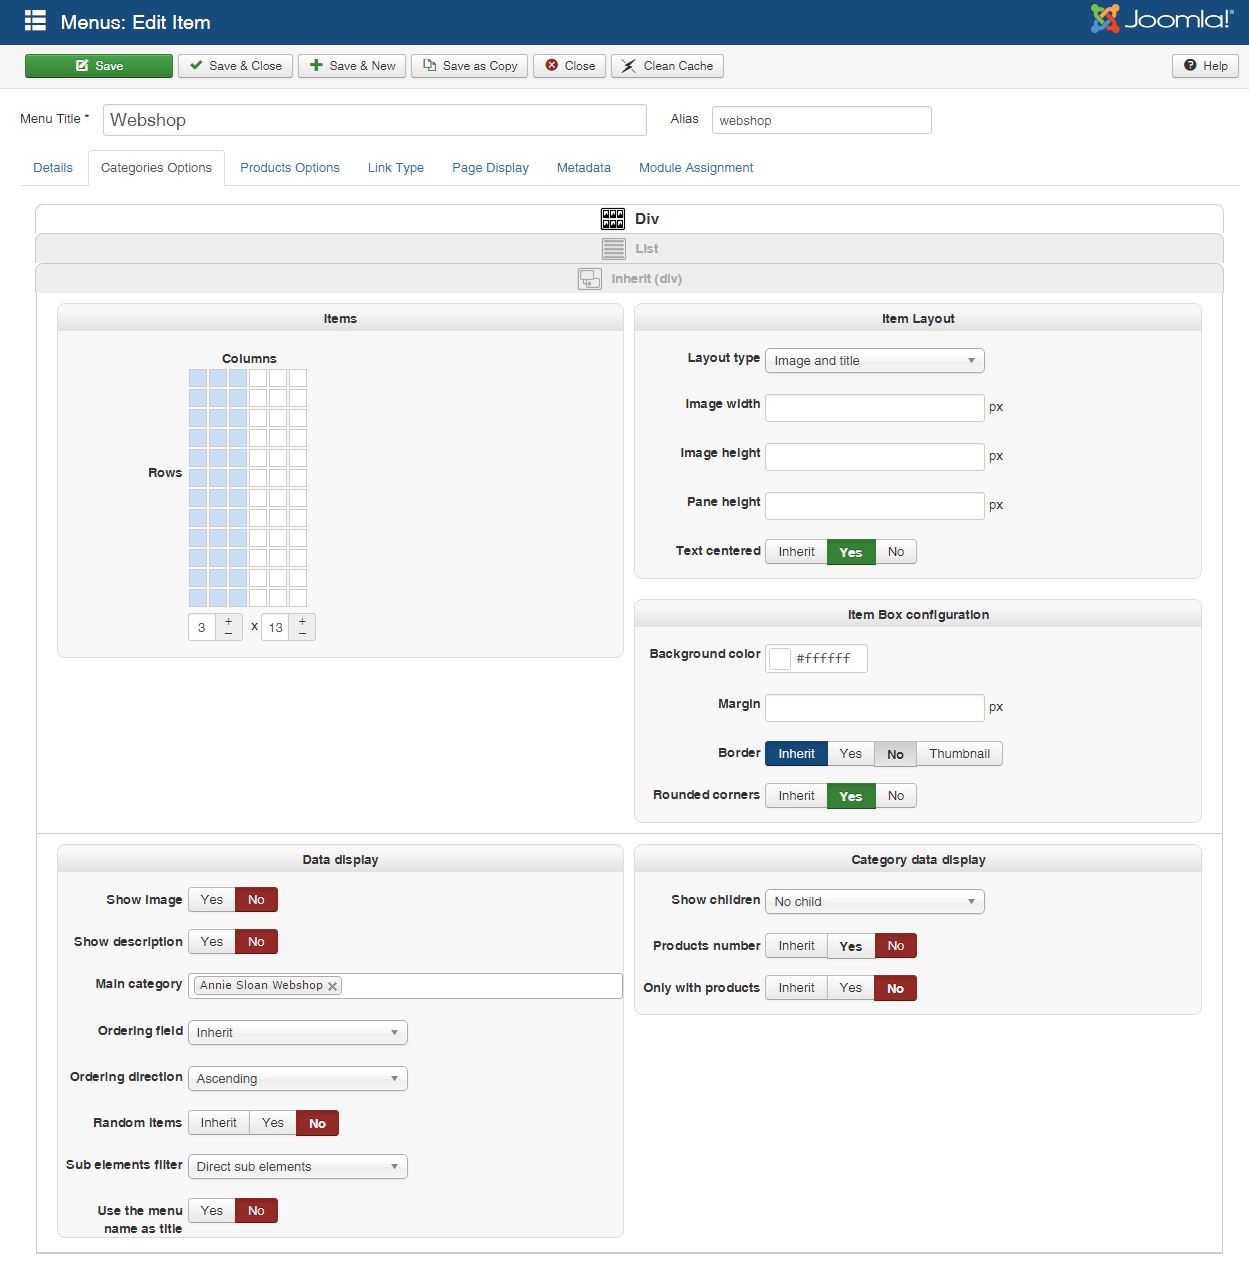
Task: Click Save as Copy
Action: tap(470, 66)
